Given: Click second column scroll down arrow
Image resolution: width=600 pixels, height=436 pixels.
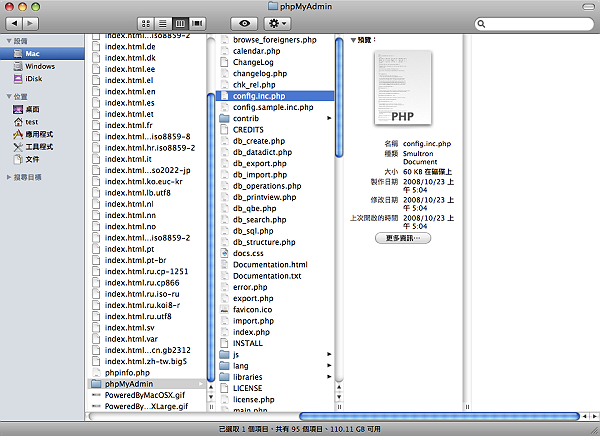Looking at the screenshot, I should pyautogui.click(x=339, y=397).
